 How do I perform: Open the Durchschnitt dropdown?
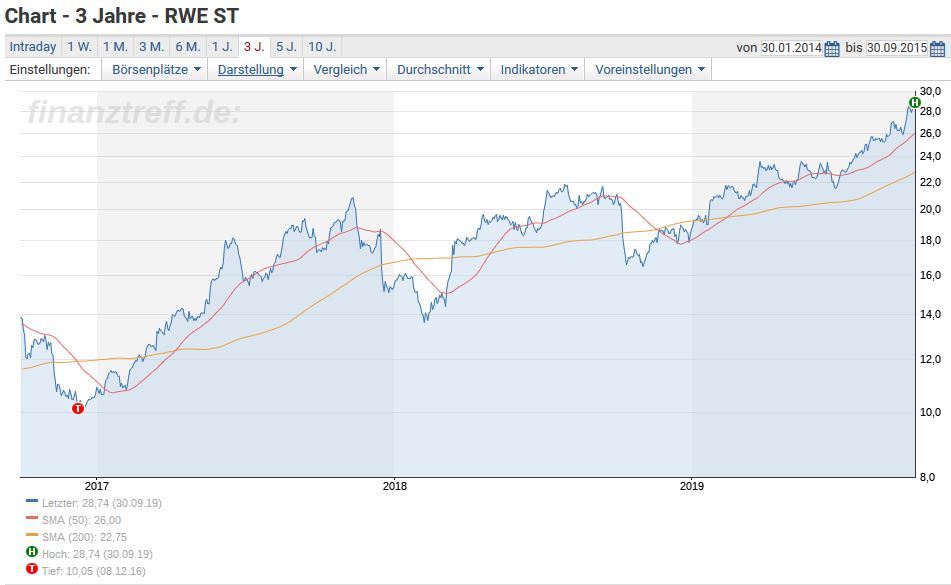coord(440,70)
